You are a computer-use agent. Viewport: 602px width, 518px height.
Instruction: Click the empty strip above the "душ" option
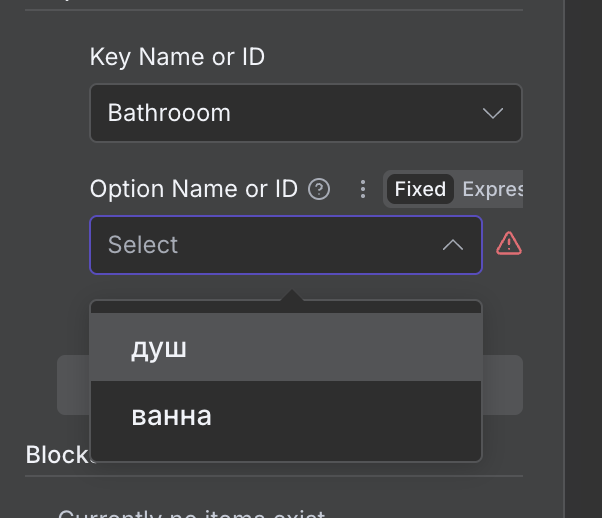coord(286,307)
